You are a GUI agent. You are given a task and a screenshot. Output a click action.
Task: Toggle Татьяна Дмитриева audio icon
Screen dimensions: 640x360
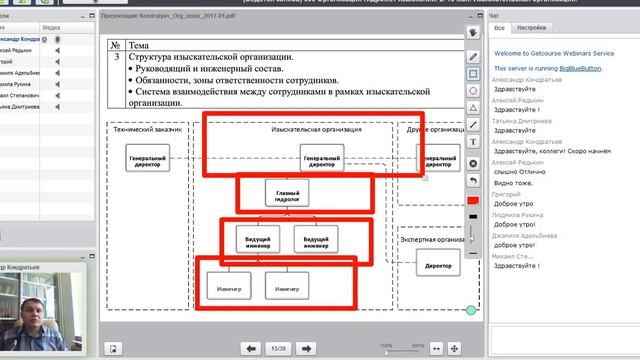(x=58, y=107)
